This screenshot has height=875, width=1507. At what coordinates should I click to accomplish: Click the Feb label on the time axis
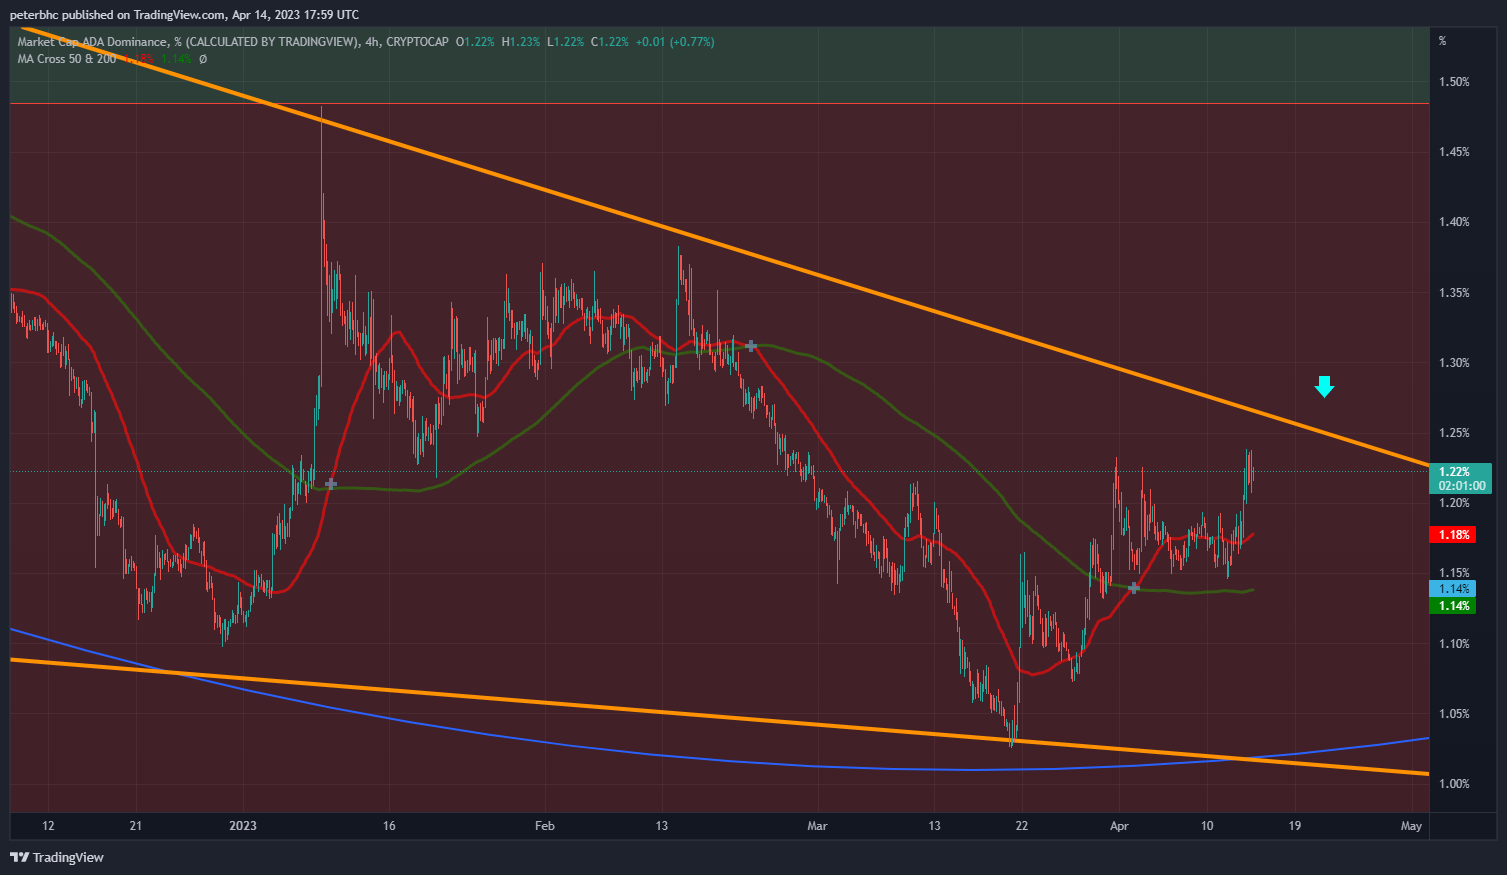tap(545, 826)
